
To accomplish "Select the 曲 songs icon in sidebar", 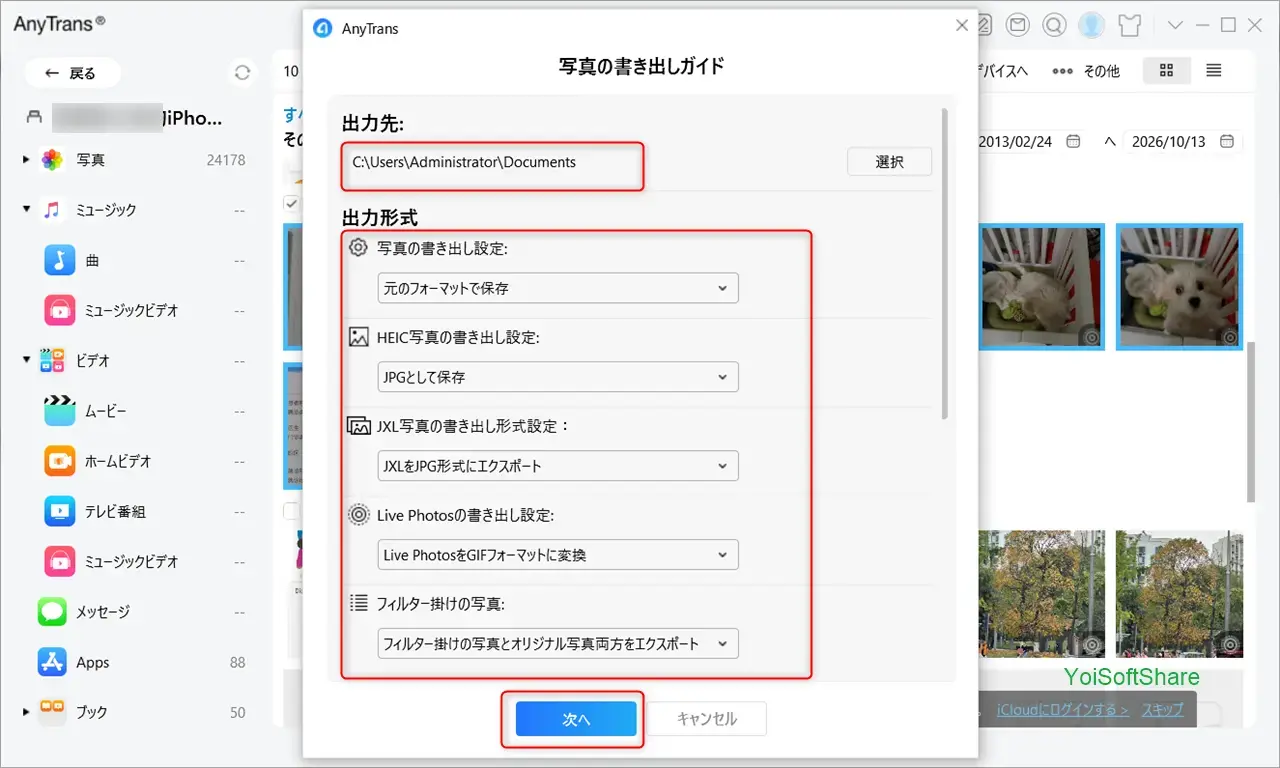I will pyautogui.click(x=60, y=261).
